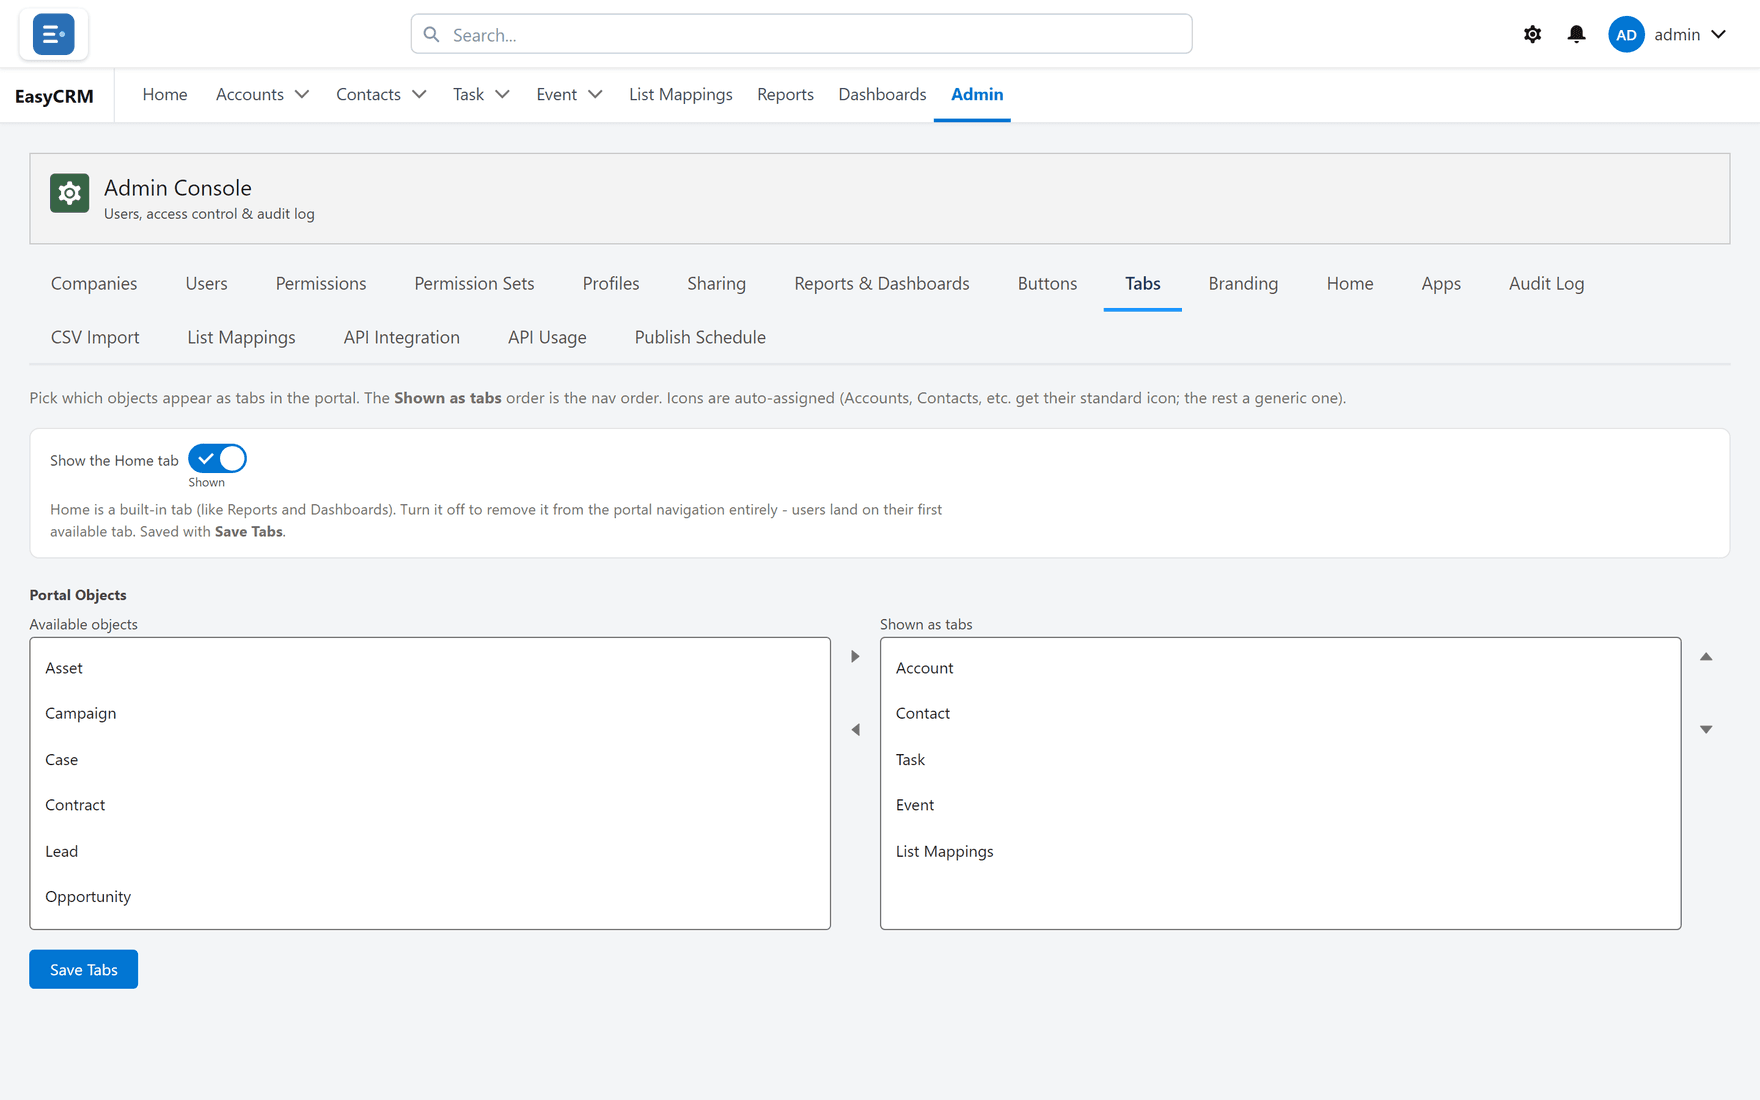This screenshot has width=1760, height=1100.
Task: Click the Search input field
Action: click(801, 34)
